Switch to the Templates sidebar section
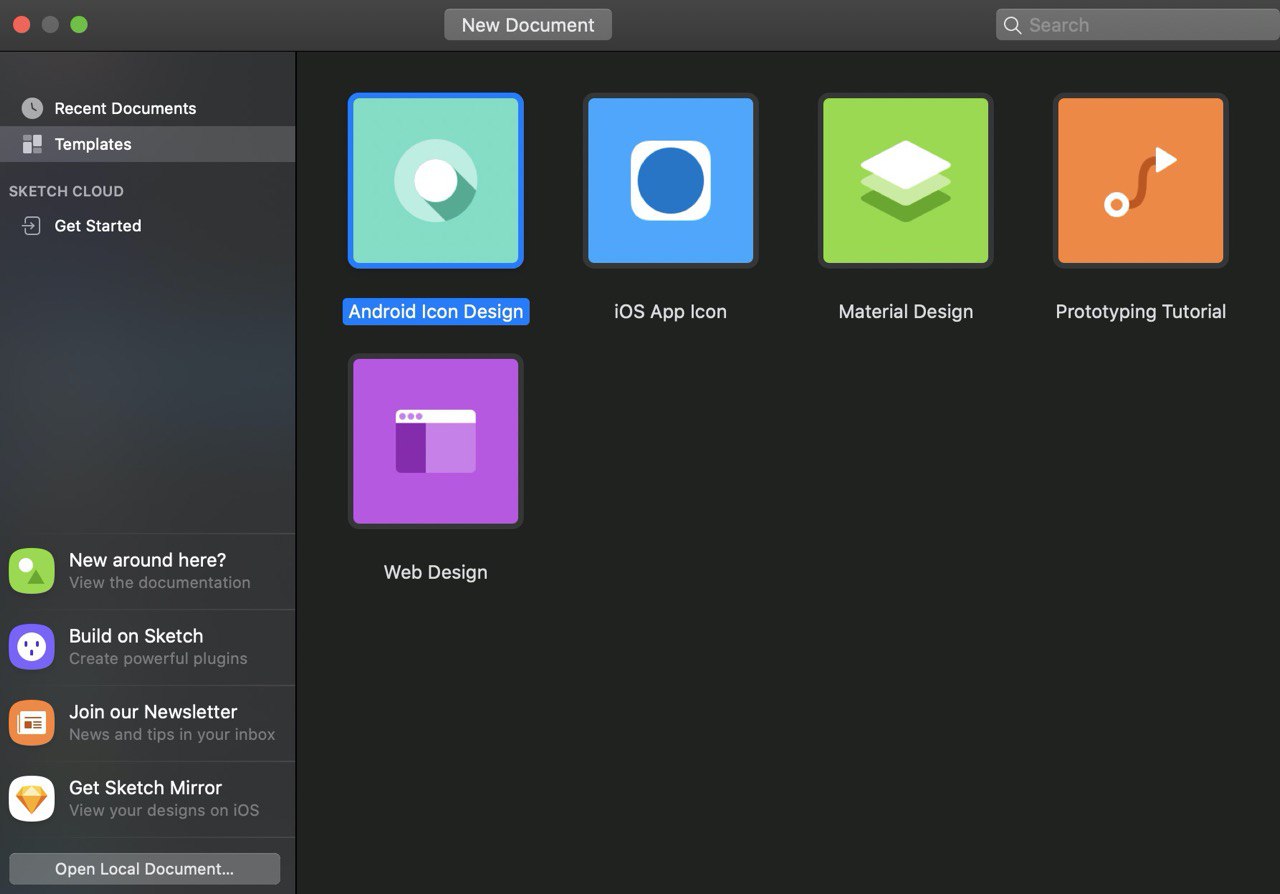 (148, 144)
